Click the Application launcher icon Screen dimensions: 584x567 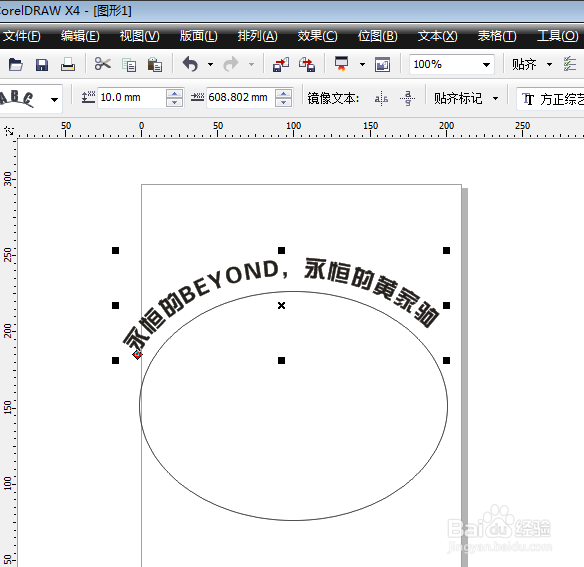click(x=342, y=64)
